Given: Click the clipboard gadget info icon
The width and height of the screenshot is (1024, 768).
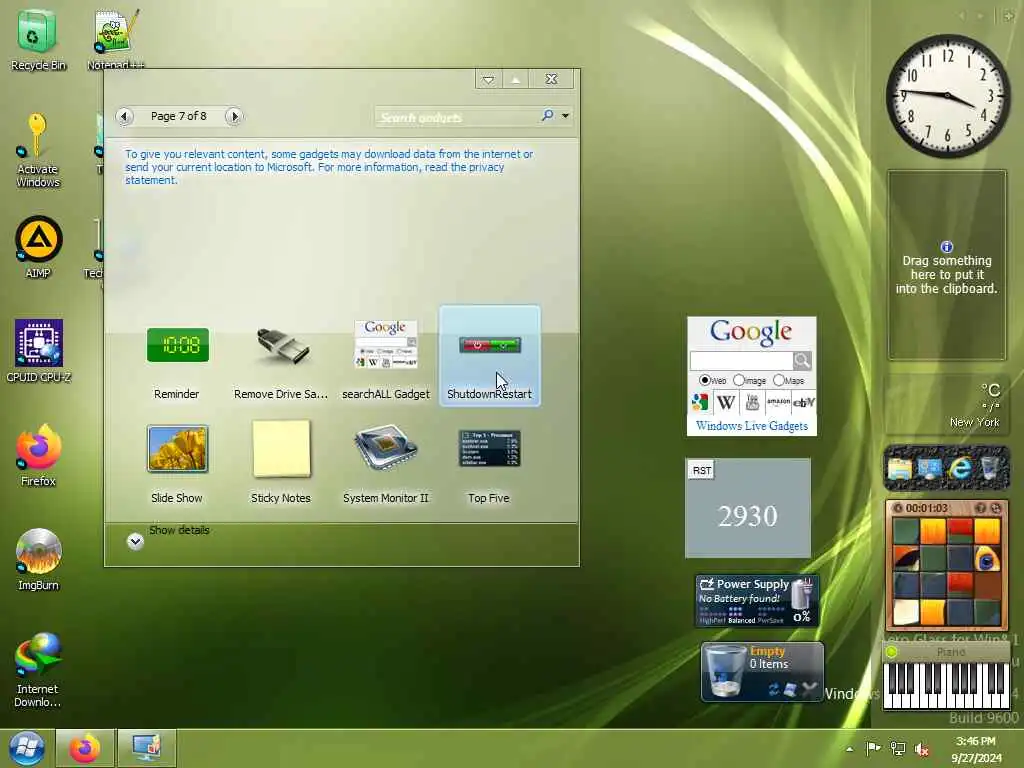Looking at the screenshot, I should 947,247.
